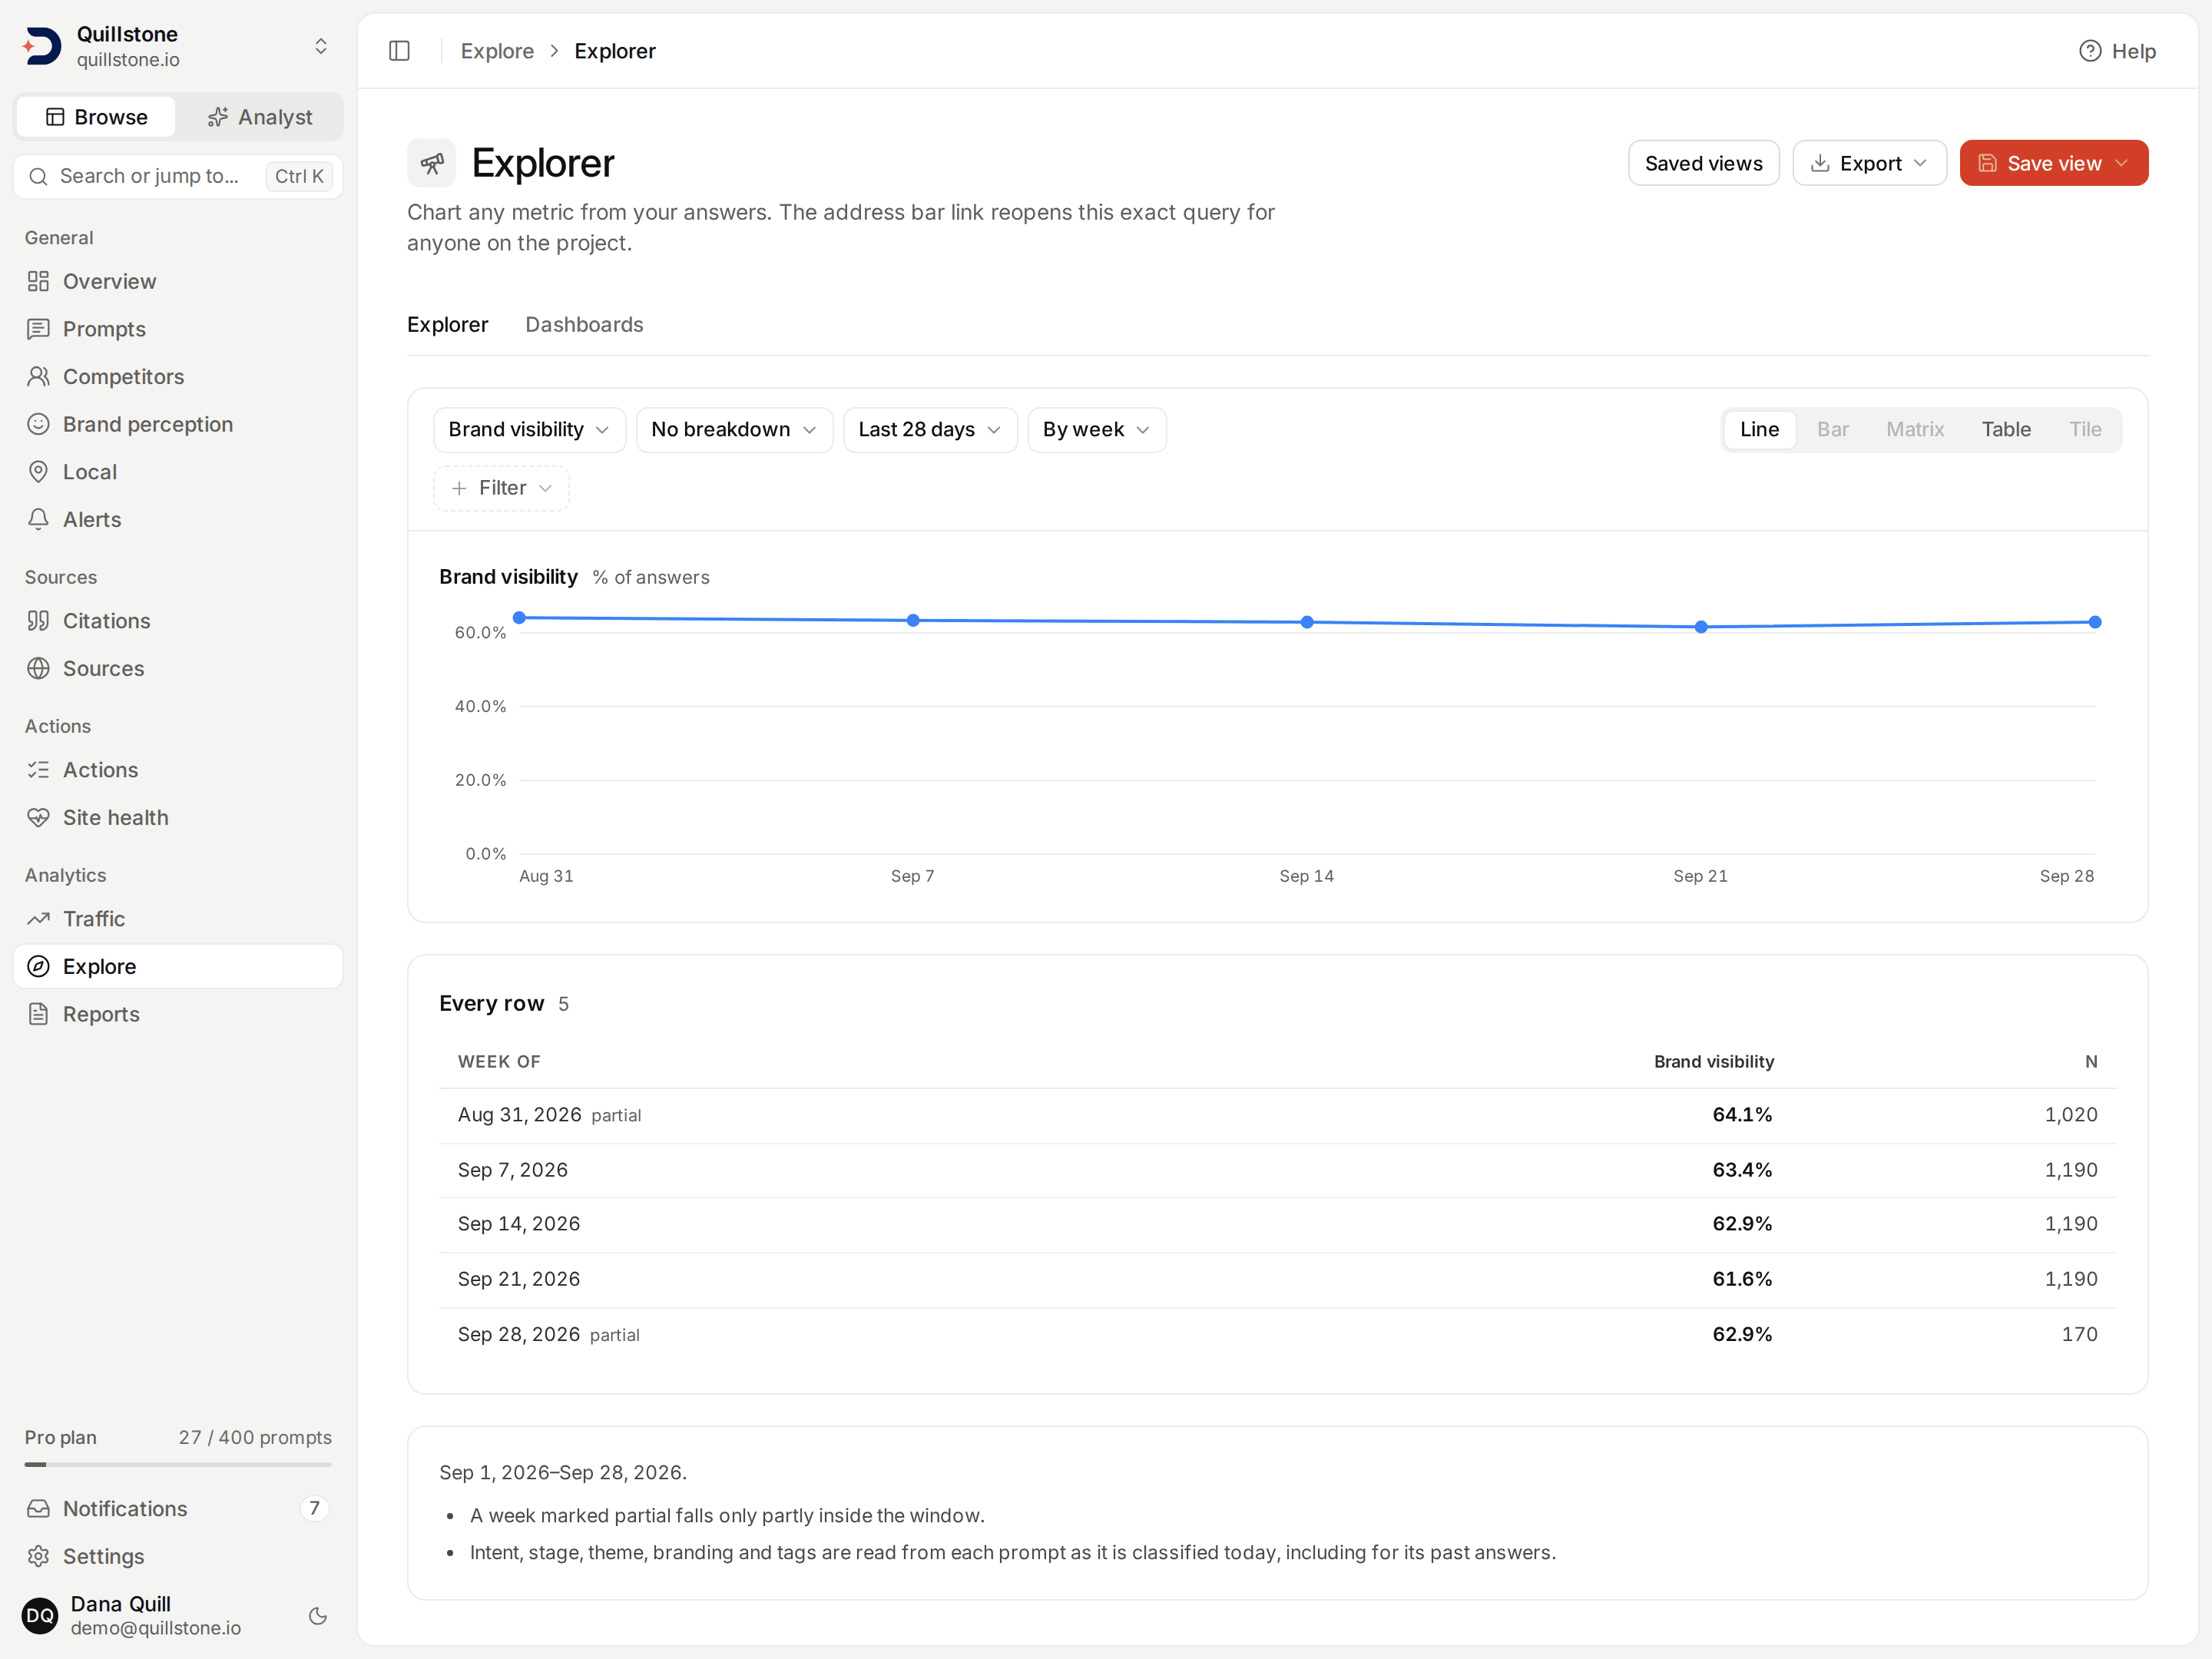Toggle dark mode moon icon

click(x=318, y=1616)
